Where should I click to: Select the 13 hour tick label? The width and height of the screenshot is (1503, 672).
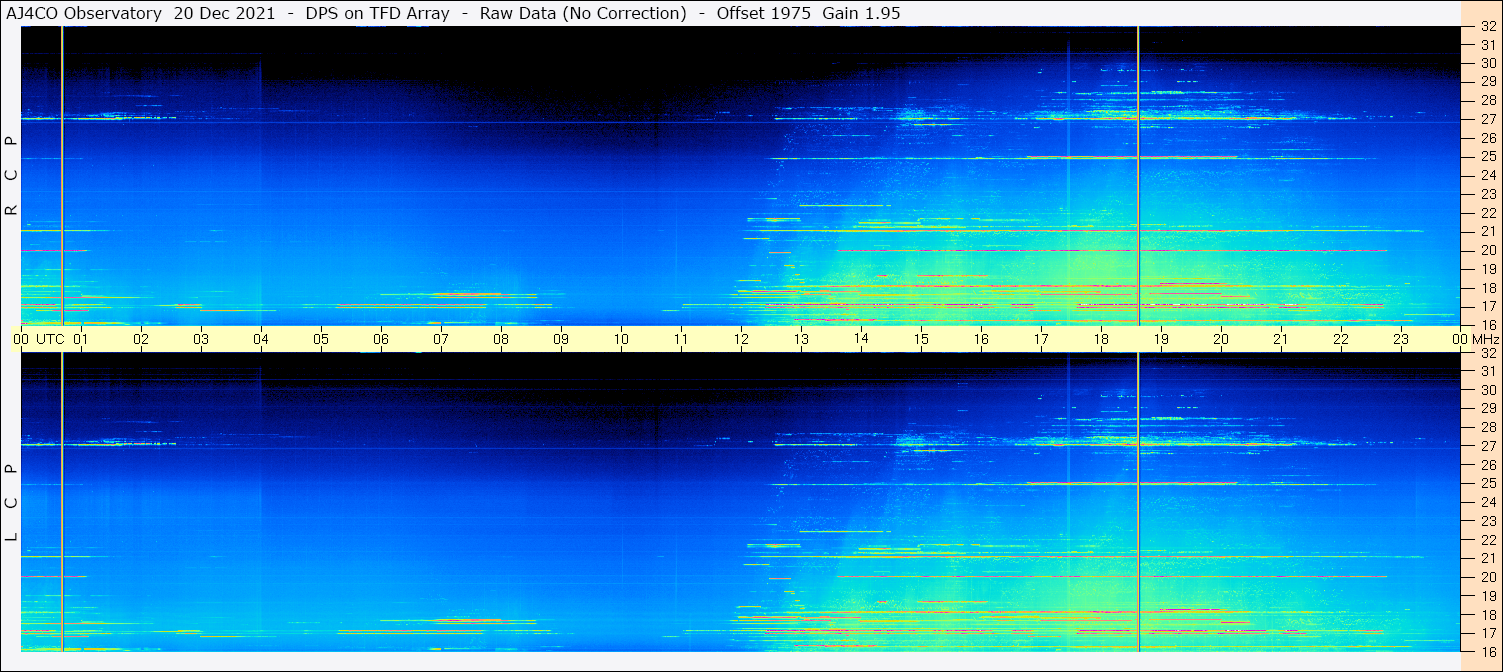pyautogui.click(x=801, y=339)
